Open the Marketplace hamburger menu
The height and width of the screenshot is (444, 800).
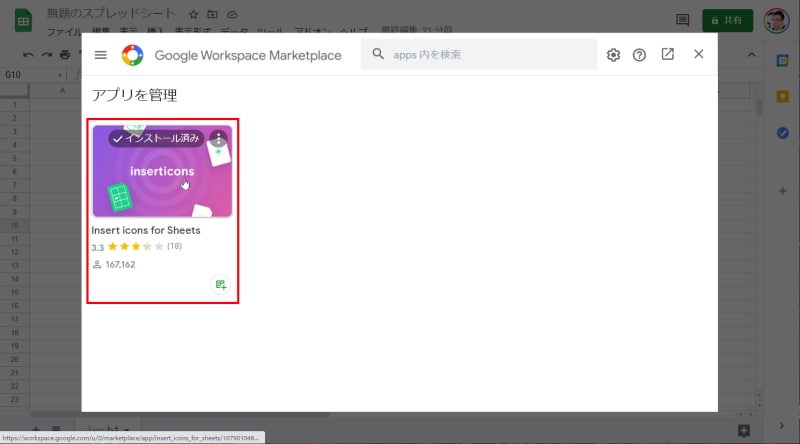(101, 55)
